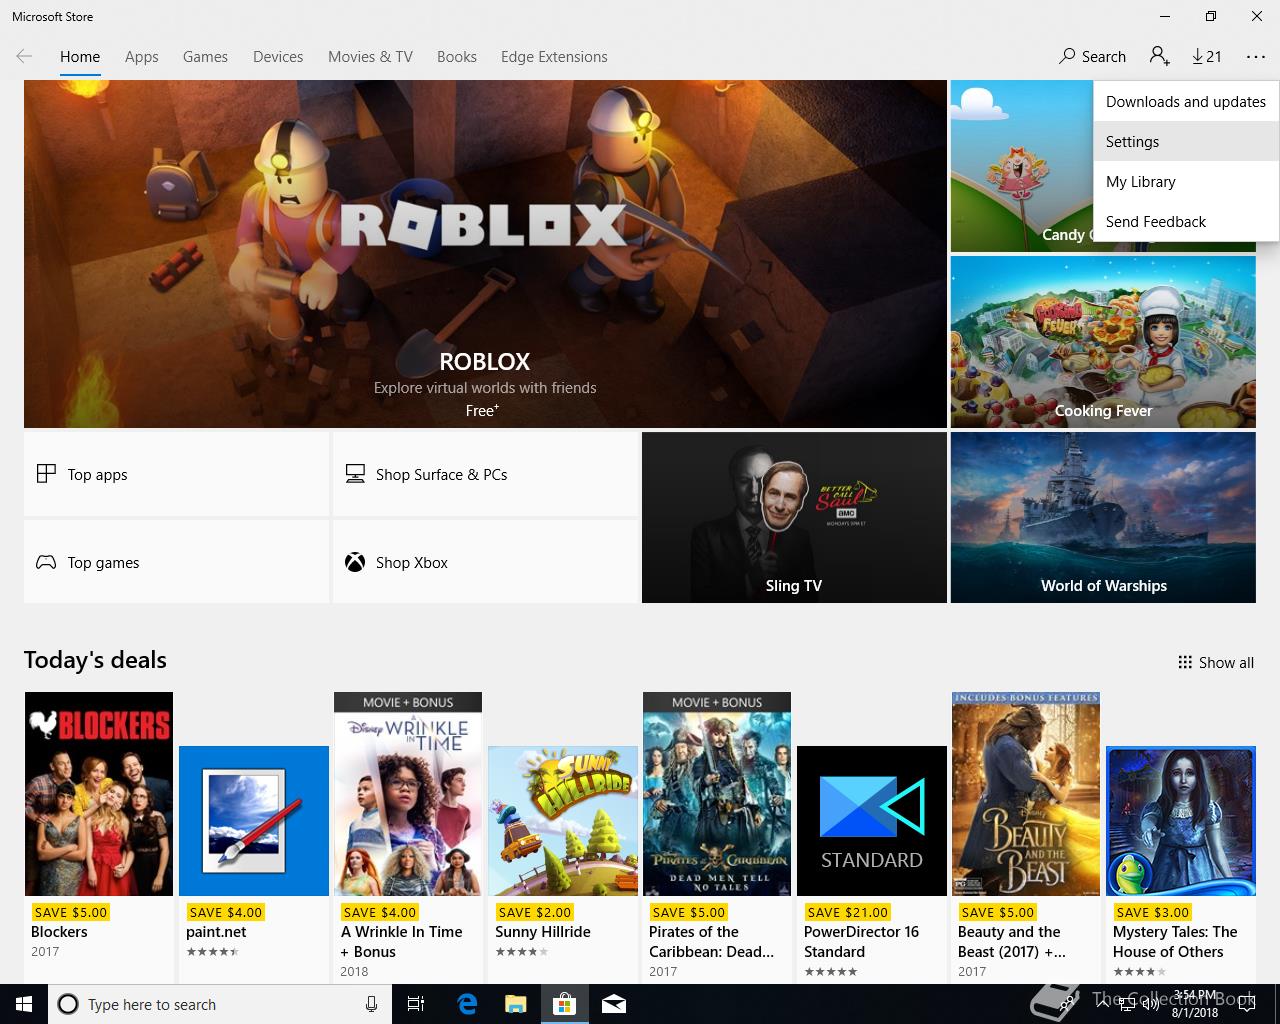Open Pirates of the Caribbean deal
Viewport: 1280px width, 1024px height.
[x=717, y=836]
